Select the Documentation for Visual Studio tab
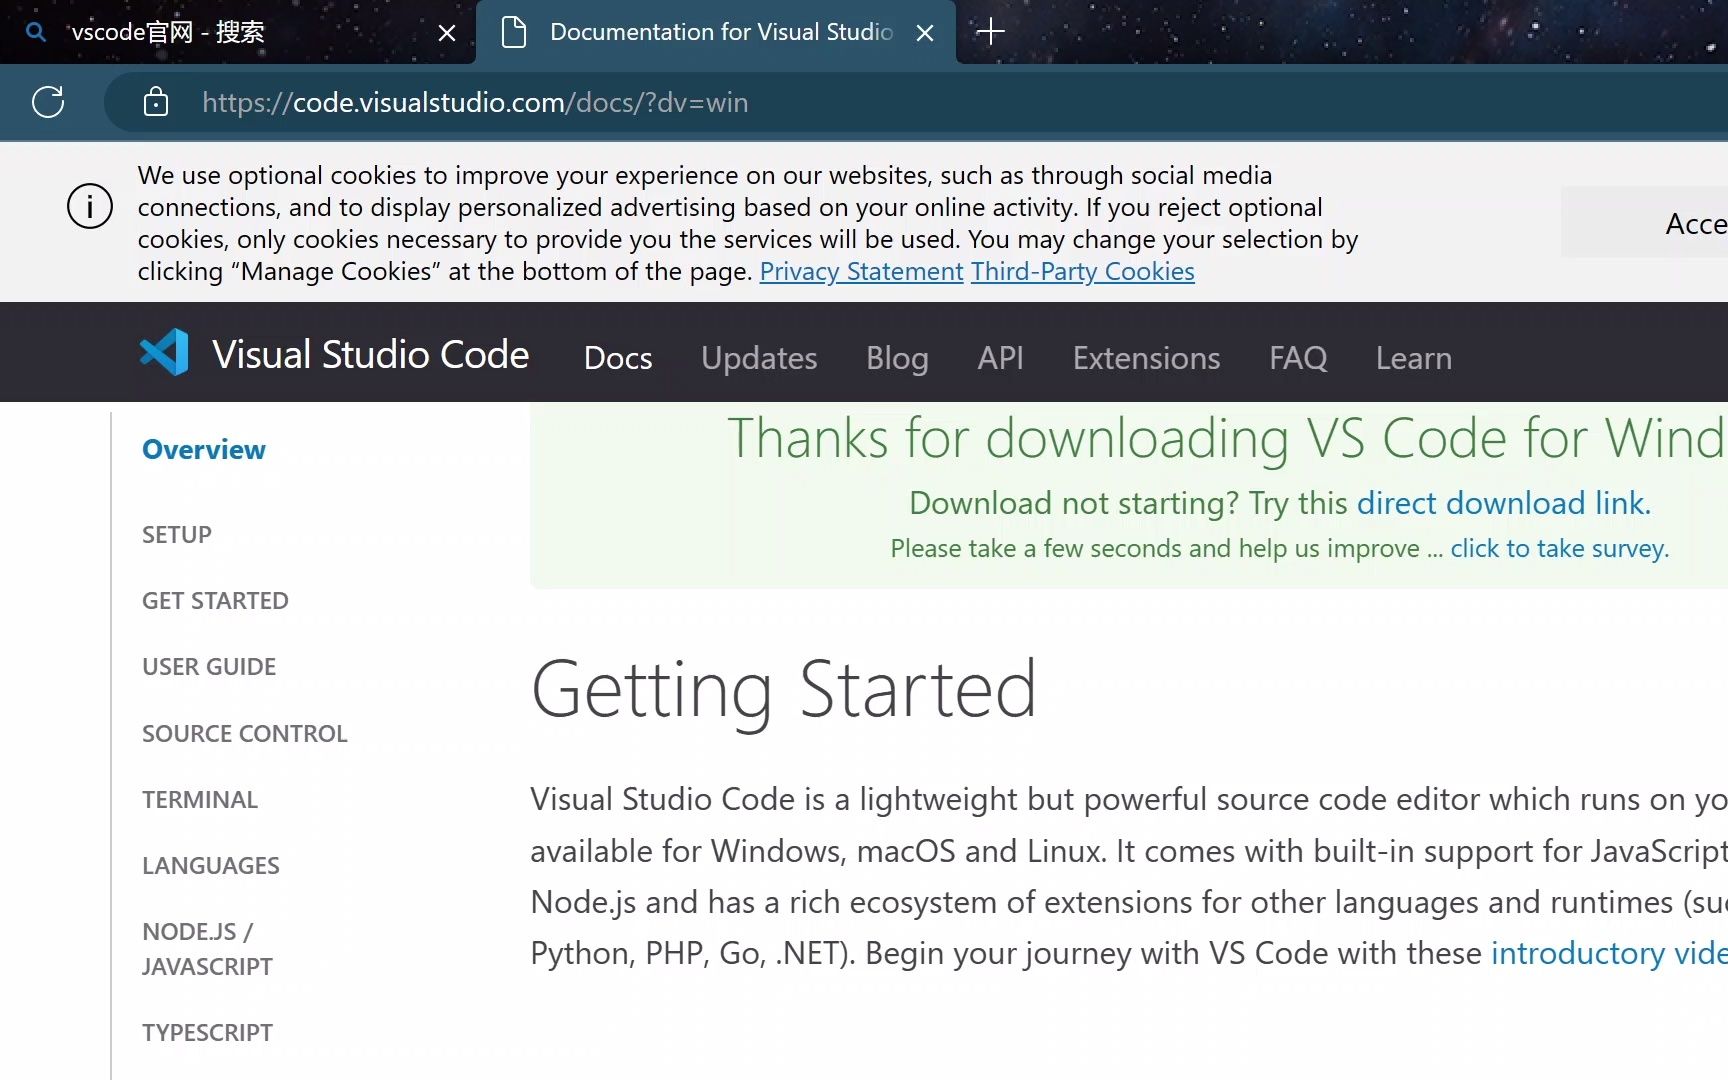The image size is (1728, 1080). 716,32
